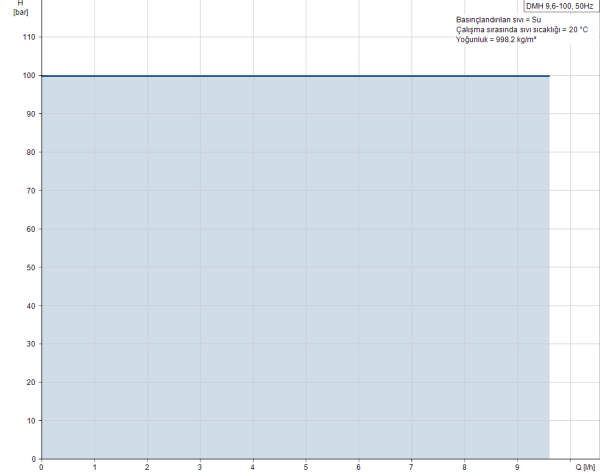Screen dimensions: 600x473
Task: Click the 40 tick label on the H axis
Action: click(31, 306)
